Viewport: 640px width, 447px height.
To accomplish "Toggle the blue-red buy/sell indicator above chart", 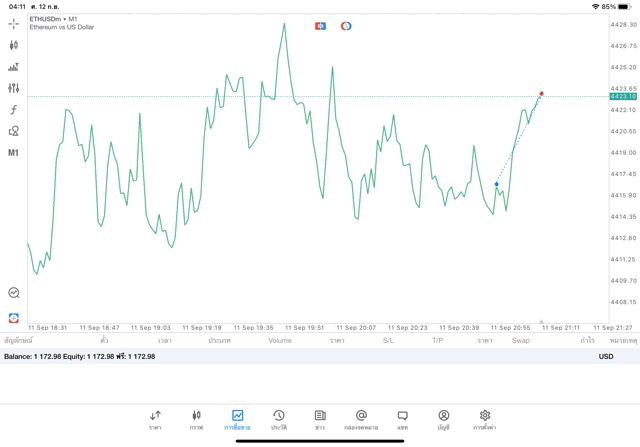I will click(x=320, y=25).
